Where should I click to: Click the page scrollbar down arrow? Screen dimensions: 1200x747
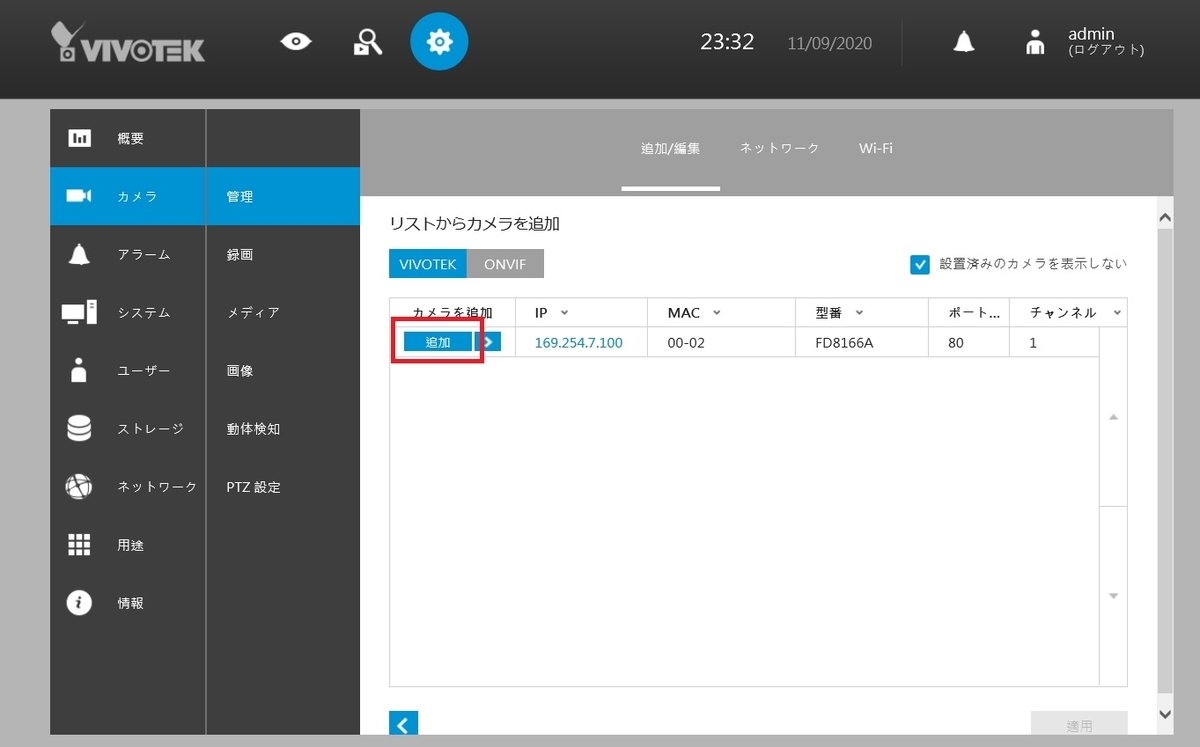(x=1164, y=714)
